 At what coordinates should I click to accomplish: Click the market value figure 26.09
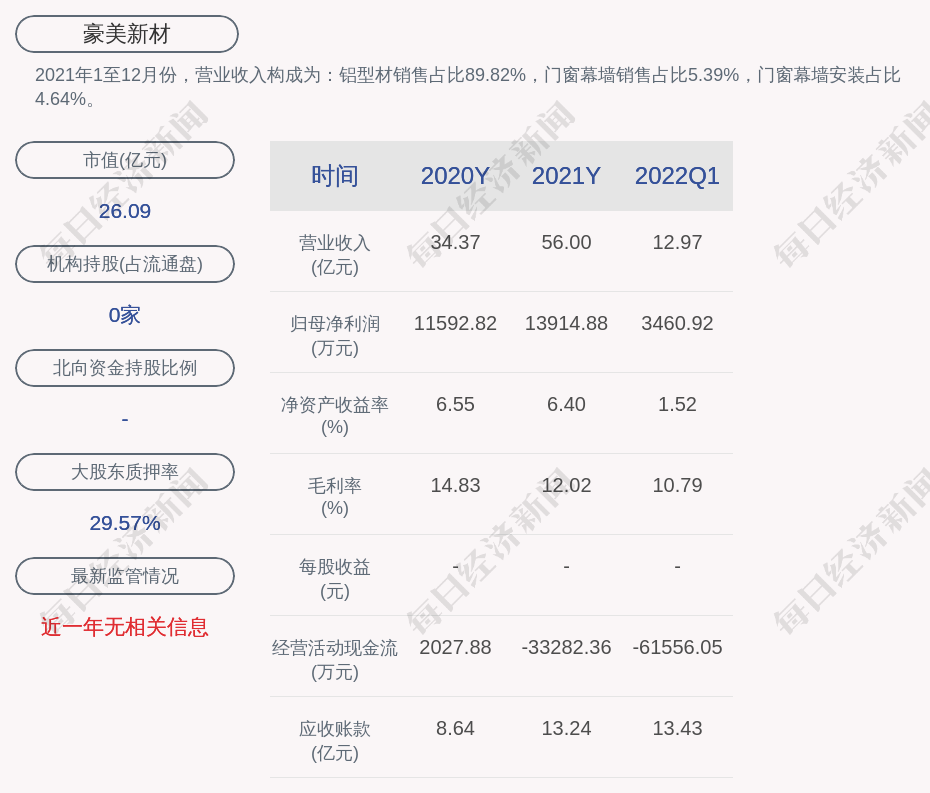point(125,211)
